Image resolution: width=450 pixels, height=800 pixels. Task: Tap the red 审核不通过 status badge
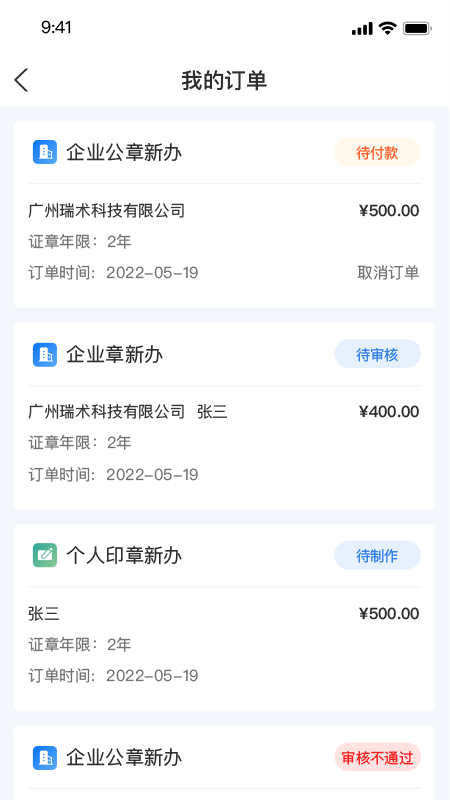tap(377, 757)
